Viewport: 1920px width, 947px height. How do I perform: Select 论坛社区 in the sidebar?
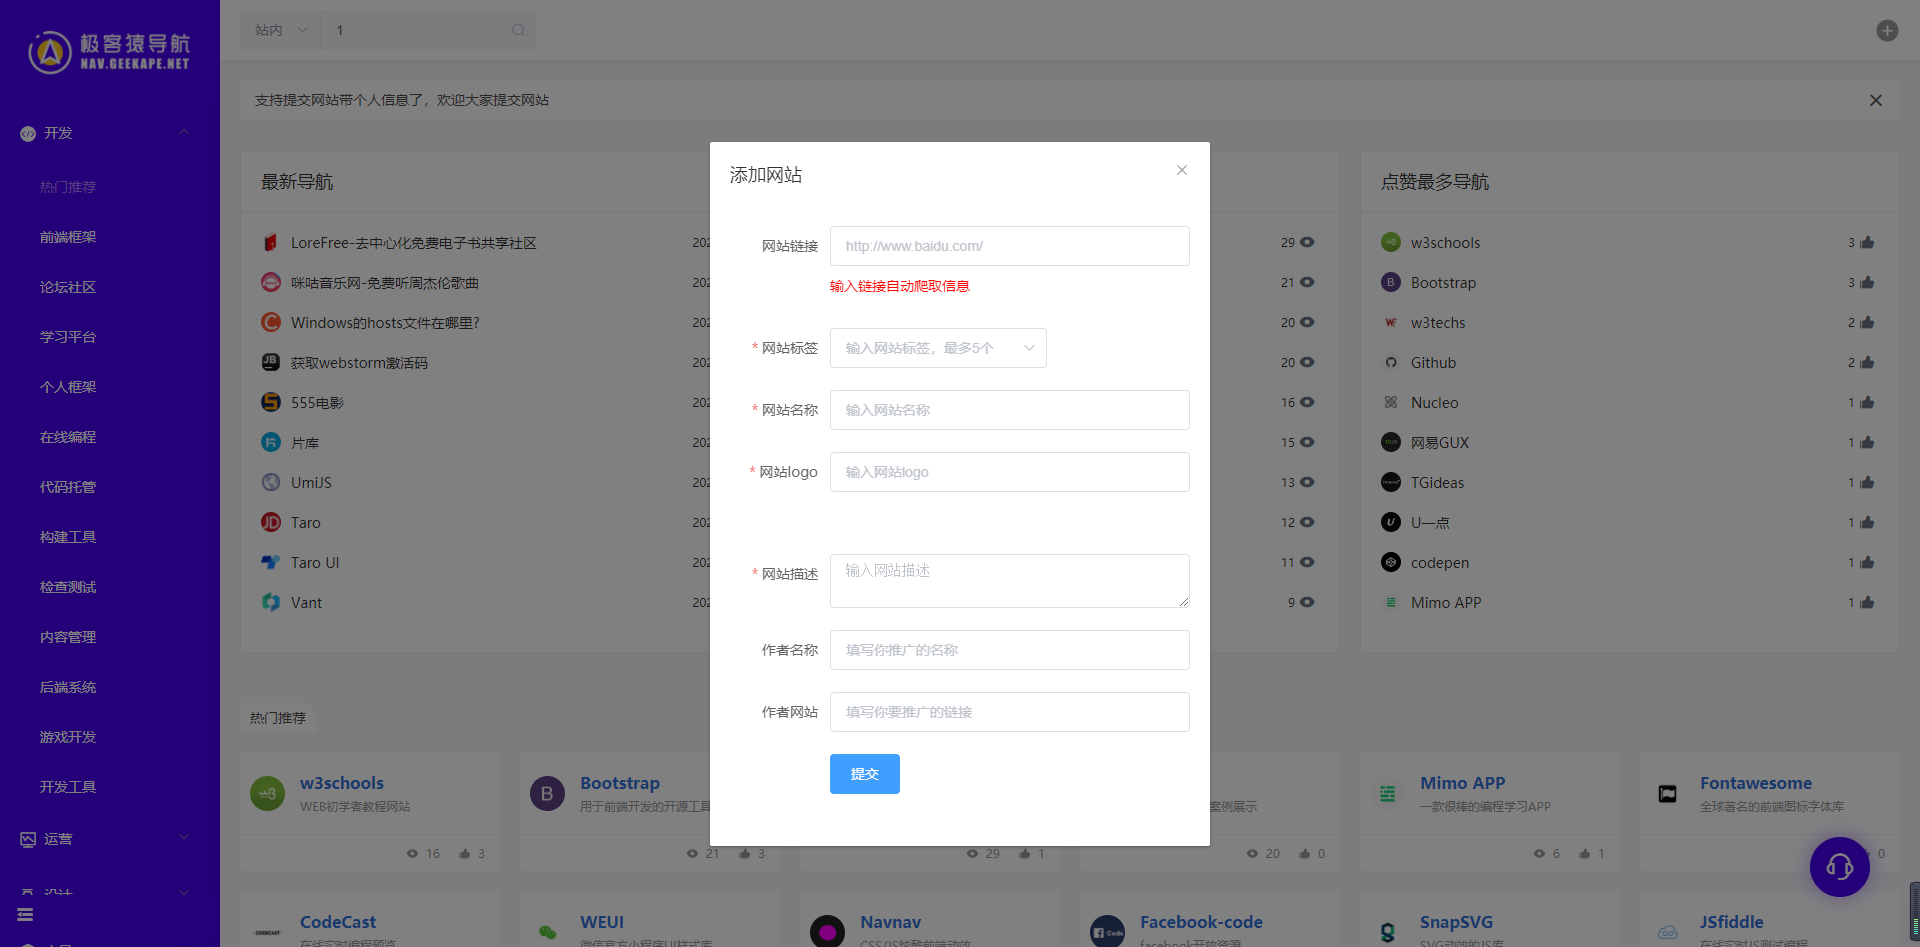click(68, 287)
